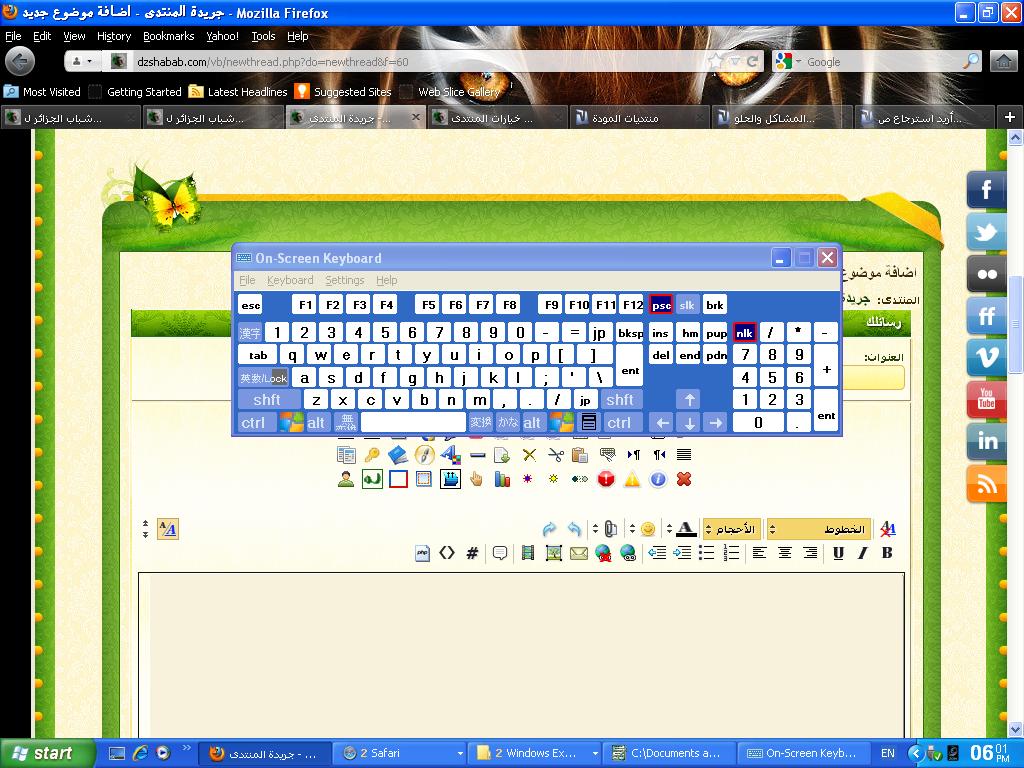Screen dimensions: 1024x768
Task: Wrap selection with PHP code tag icon
Action: [422, 553]
